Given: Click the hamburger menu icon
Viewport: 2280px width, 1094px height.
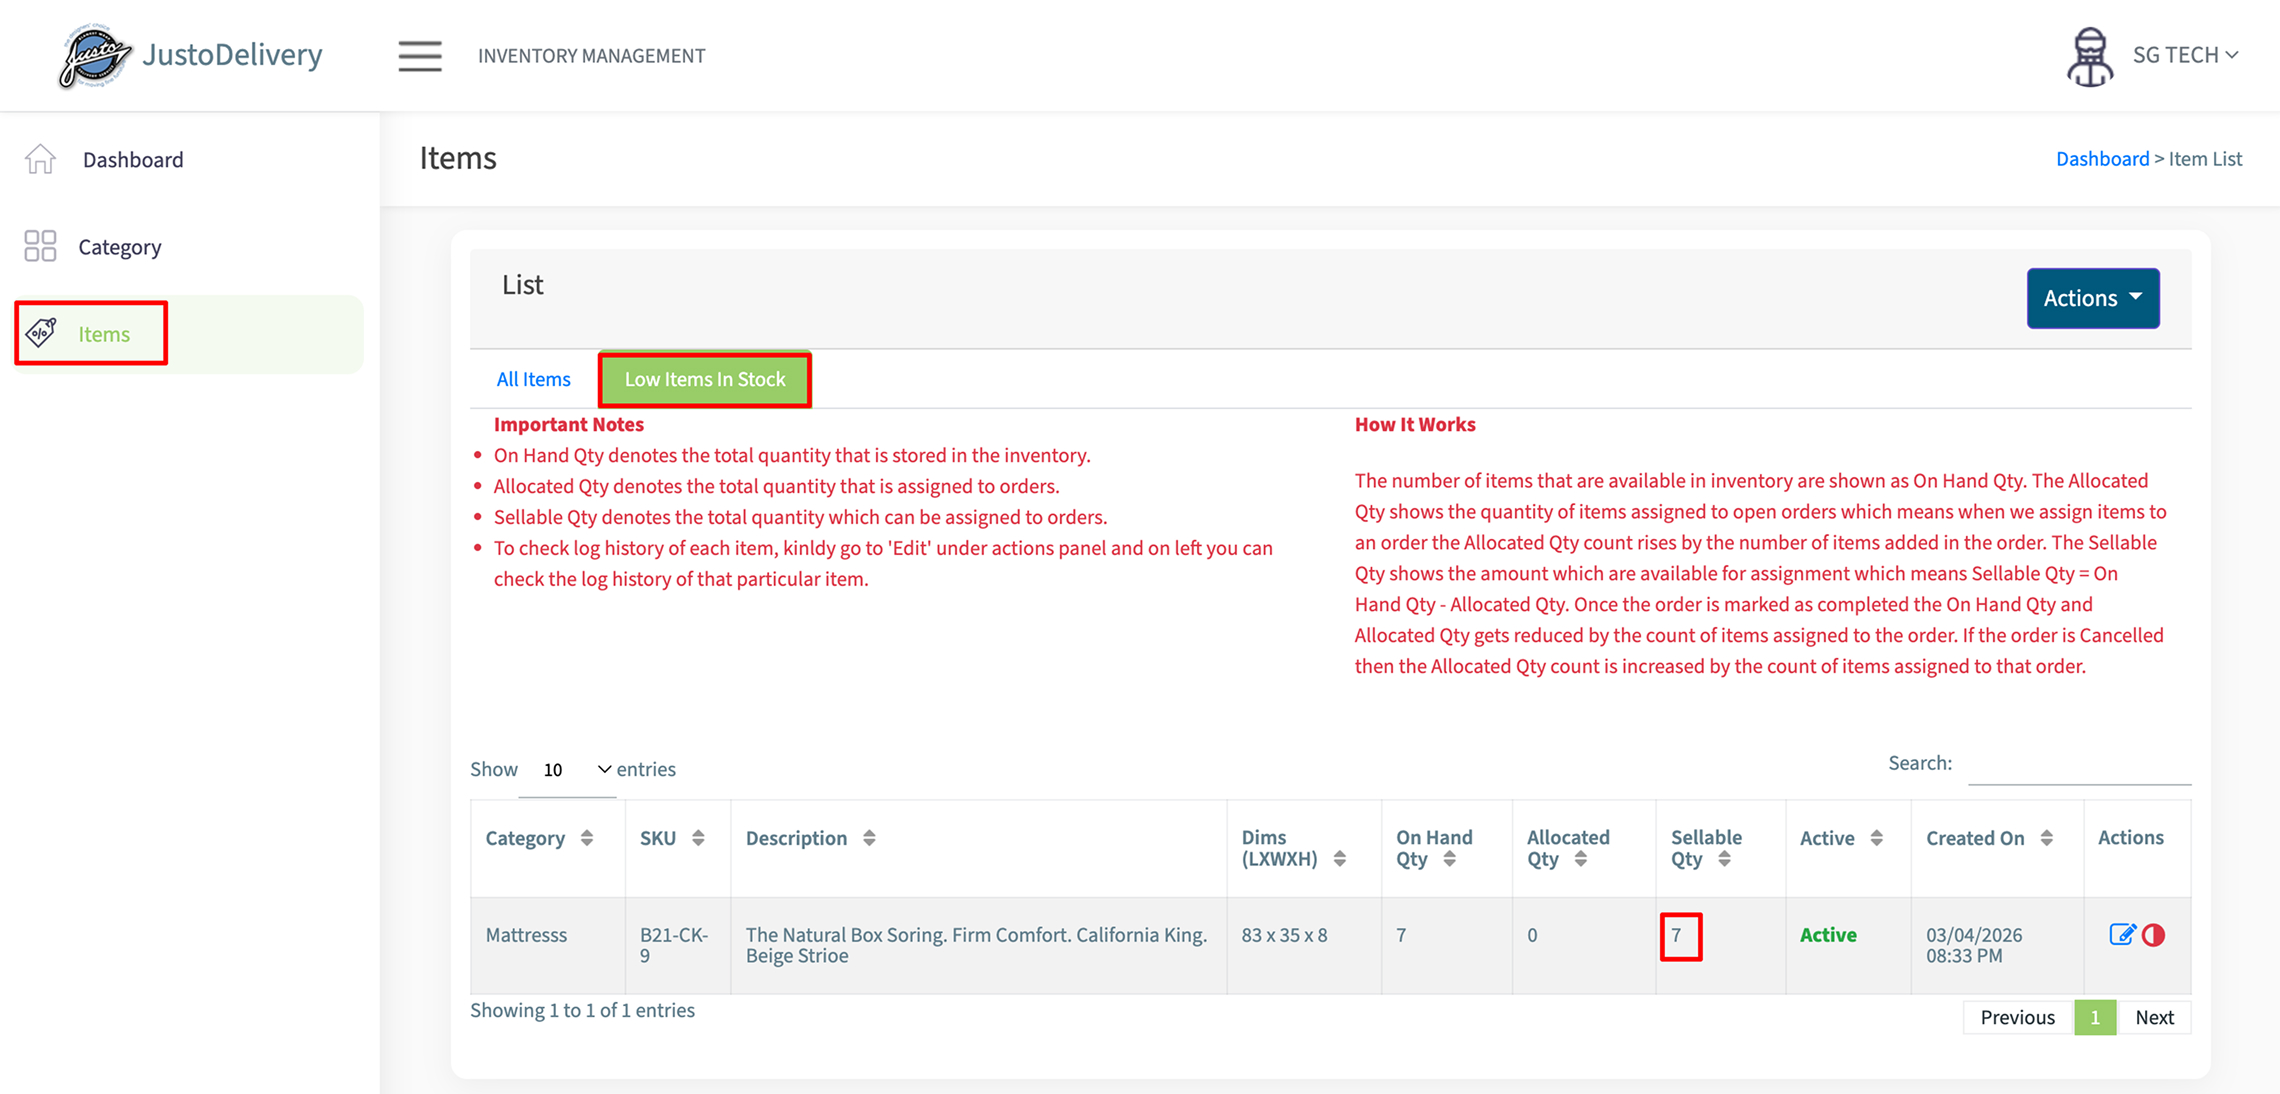Looking at the screenshot, I should (419, 56).
